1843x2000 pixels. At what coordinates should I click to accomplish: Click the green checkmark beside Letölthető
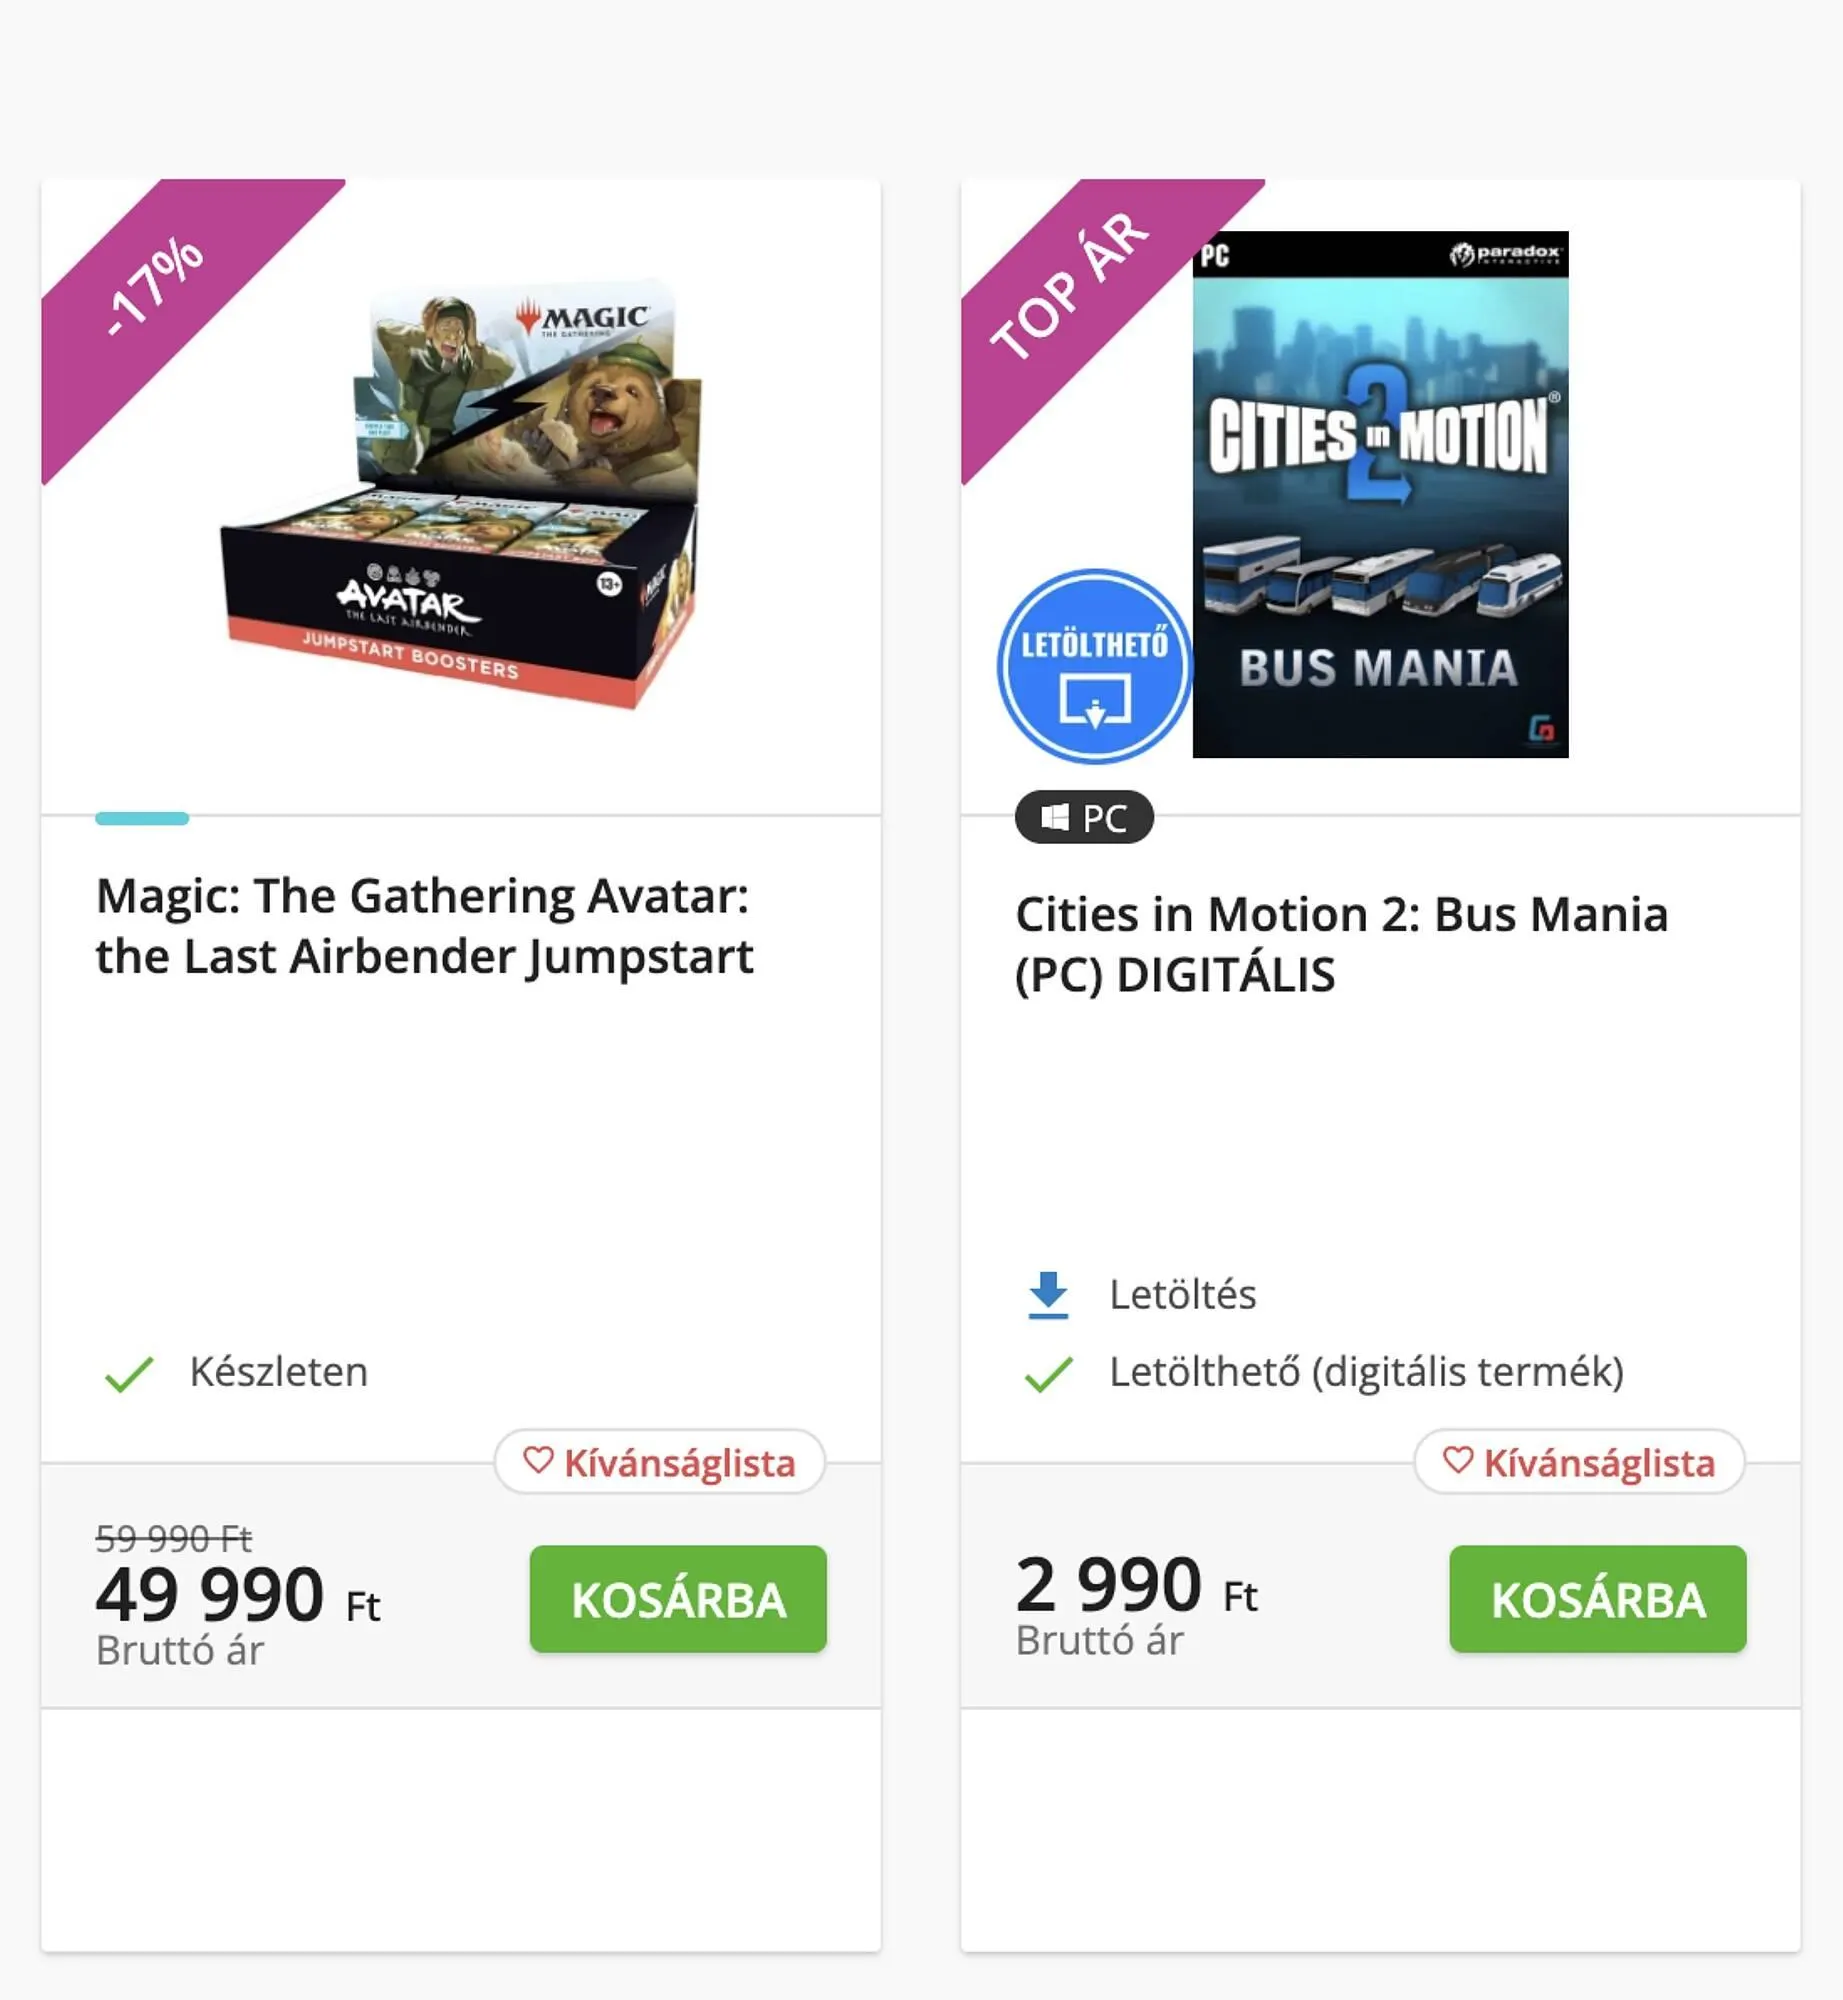point(1048,1374)
